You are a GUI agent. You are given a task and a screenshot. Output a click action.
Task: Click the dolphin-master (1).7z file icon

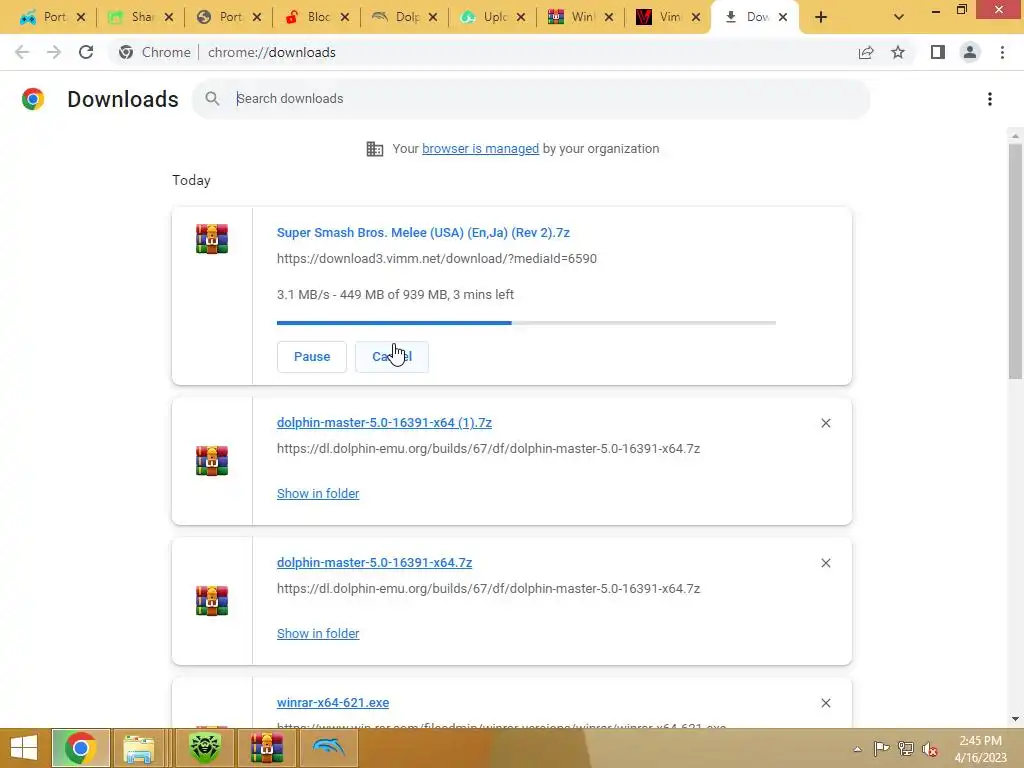pyautogui.click(x=212, y=460)
